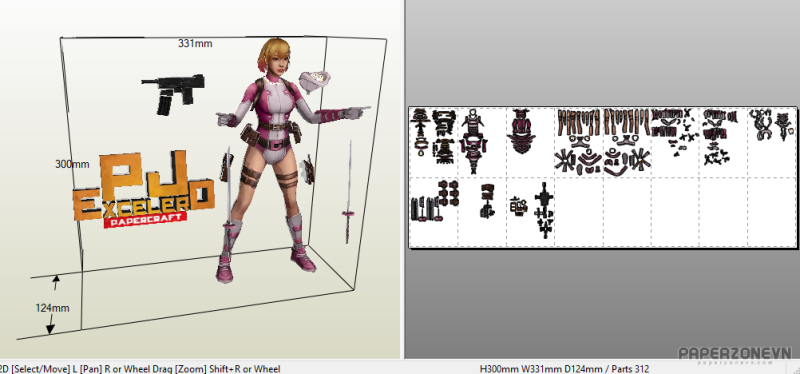
Task: Select the page with pink torso parts
Action: point(530,142)
